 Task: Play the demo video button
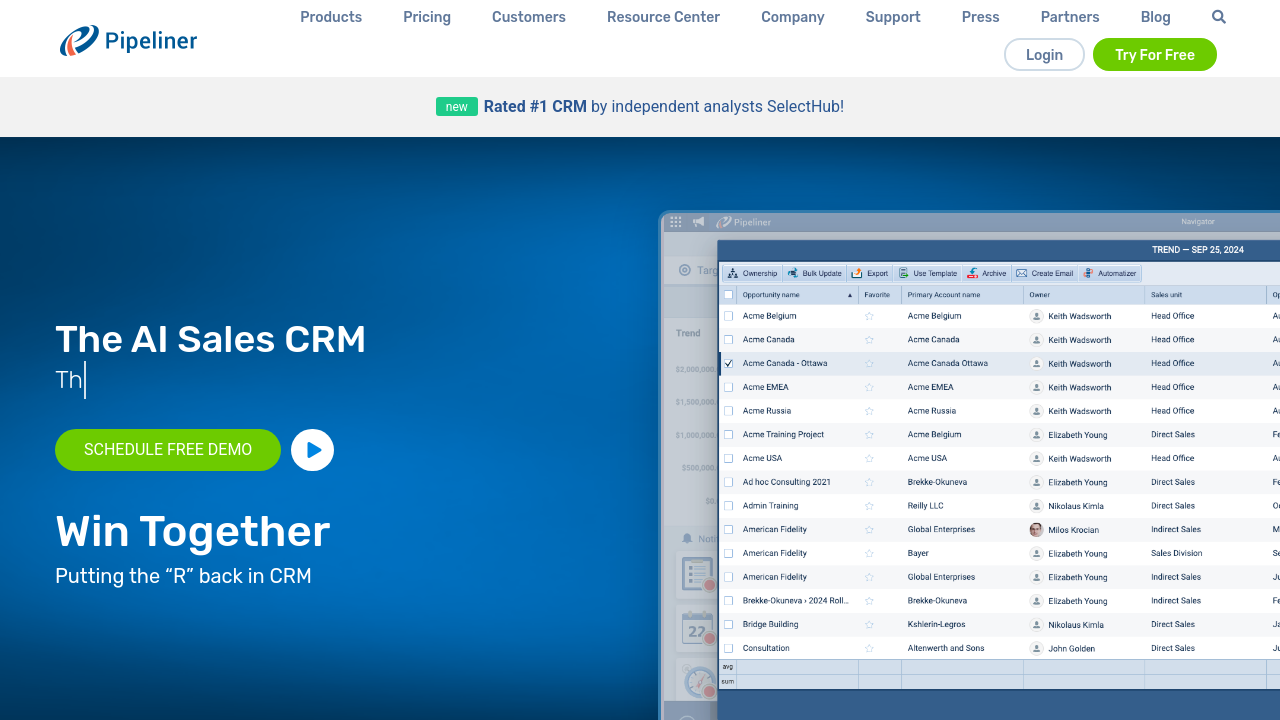312,450
